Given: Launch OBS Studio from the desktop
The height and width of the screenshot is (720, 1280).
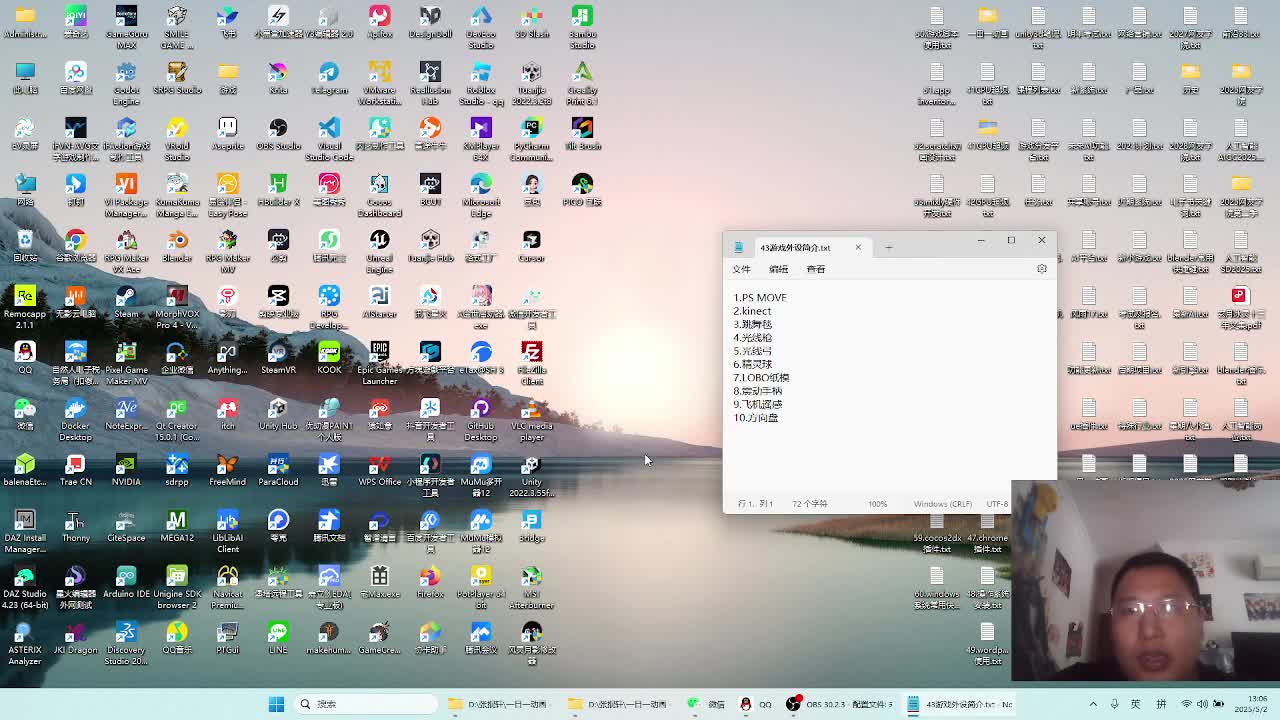Looking at the screenshot, I should pyautogui.click(x=278, y=130).
